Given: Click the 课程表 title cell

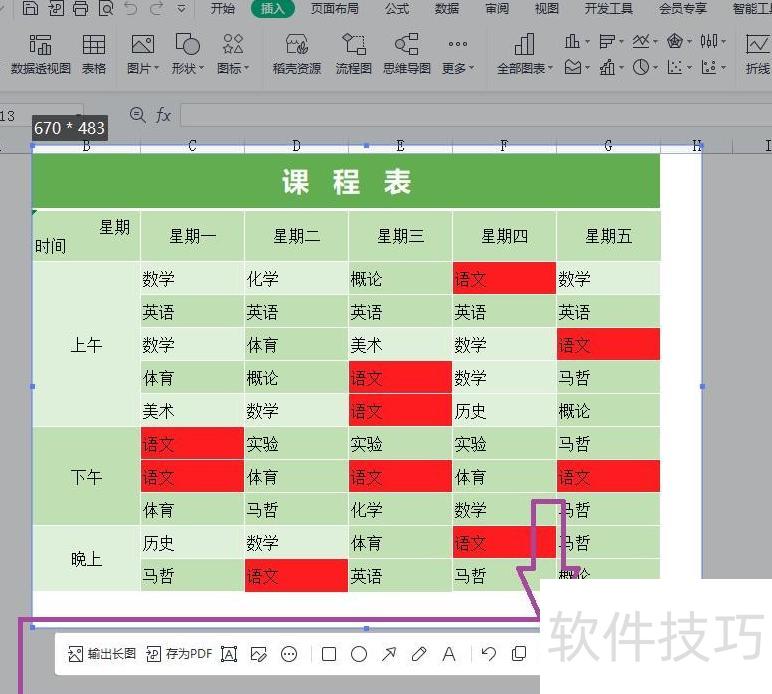Looking at the screenshot, I should [346, 181].
